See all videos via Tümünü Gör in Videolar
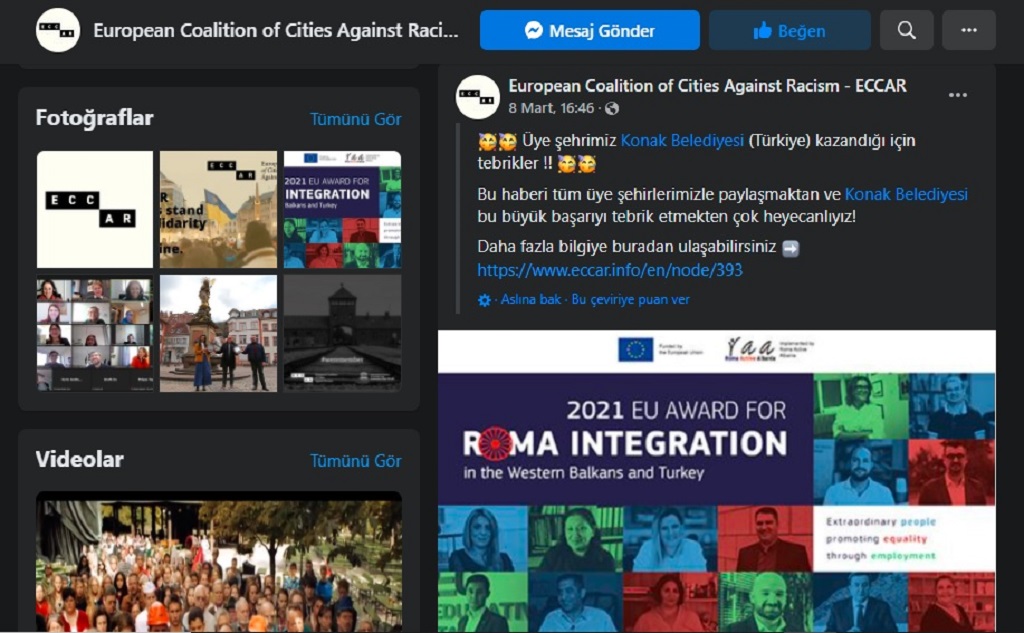This screenshot has height=633, width=1024. point(355,461)
